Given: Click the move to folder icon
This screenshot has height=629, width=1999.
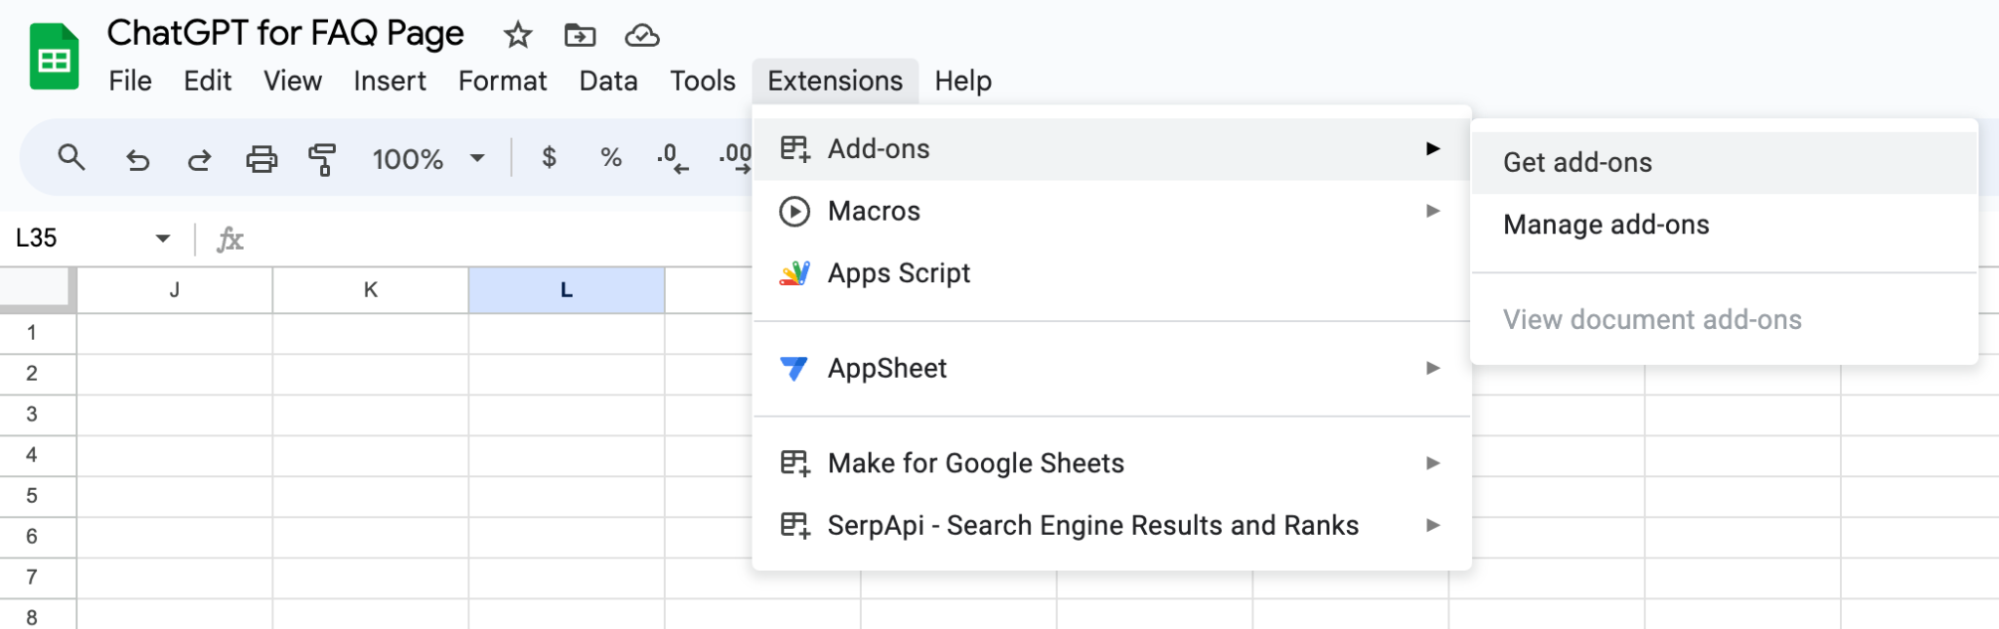Looking at the screenshot, I should (580, 35).
